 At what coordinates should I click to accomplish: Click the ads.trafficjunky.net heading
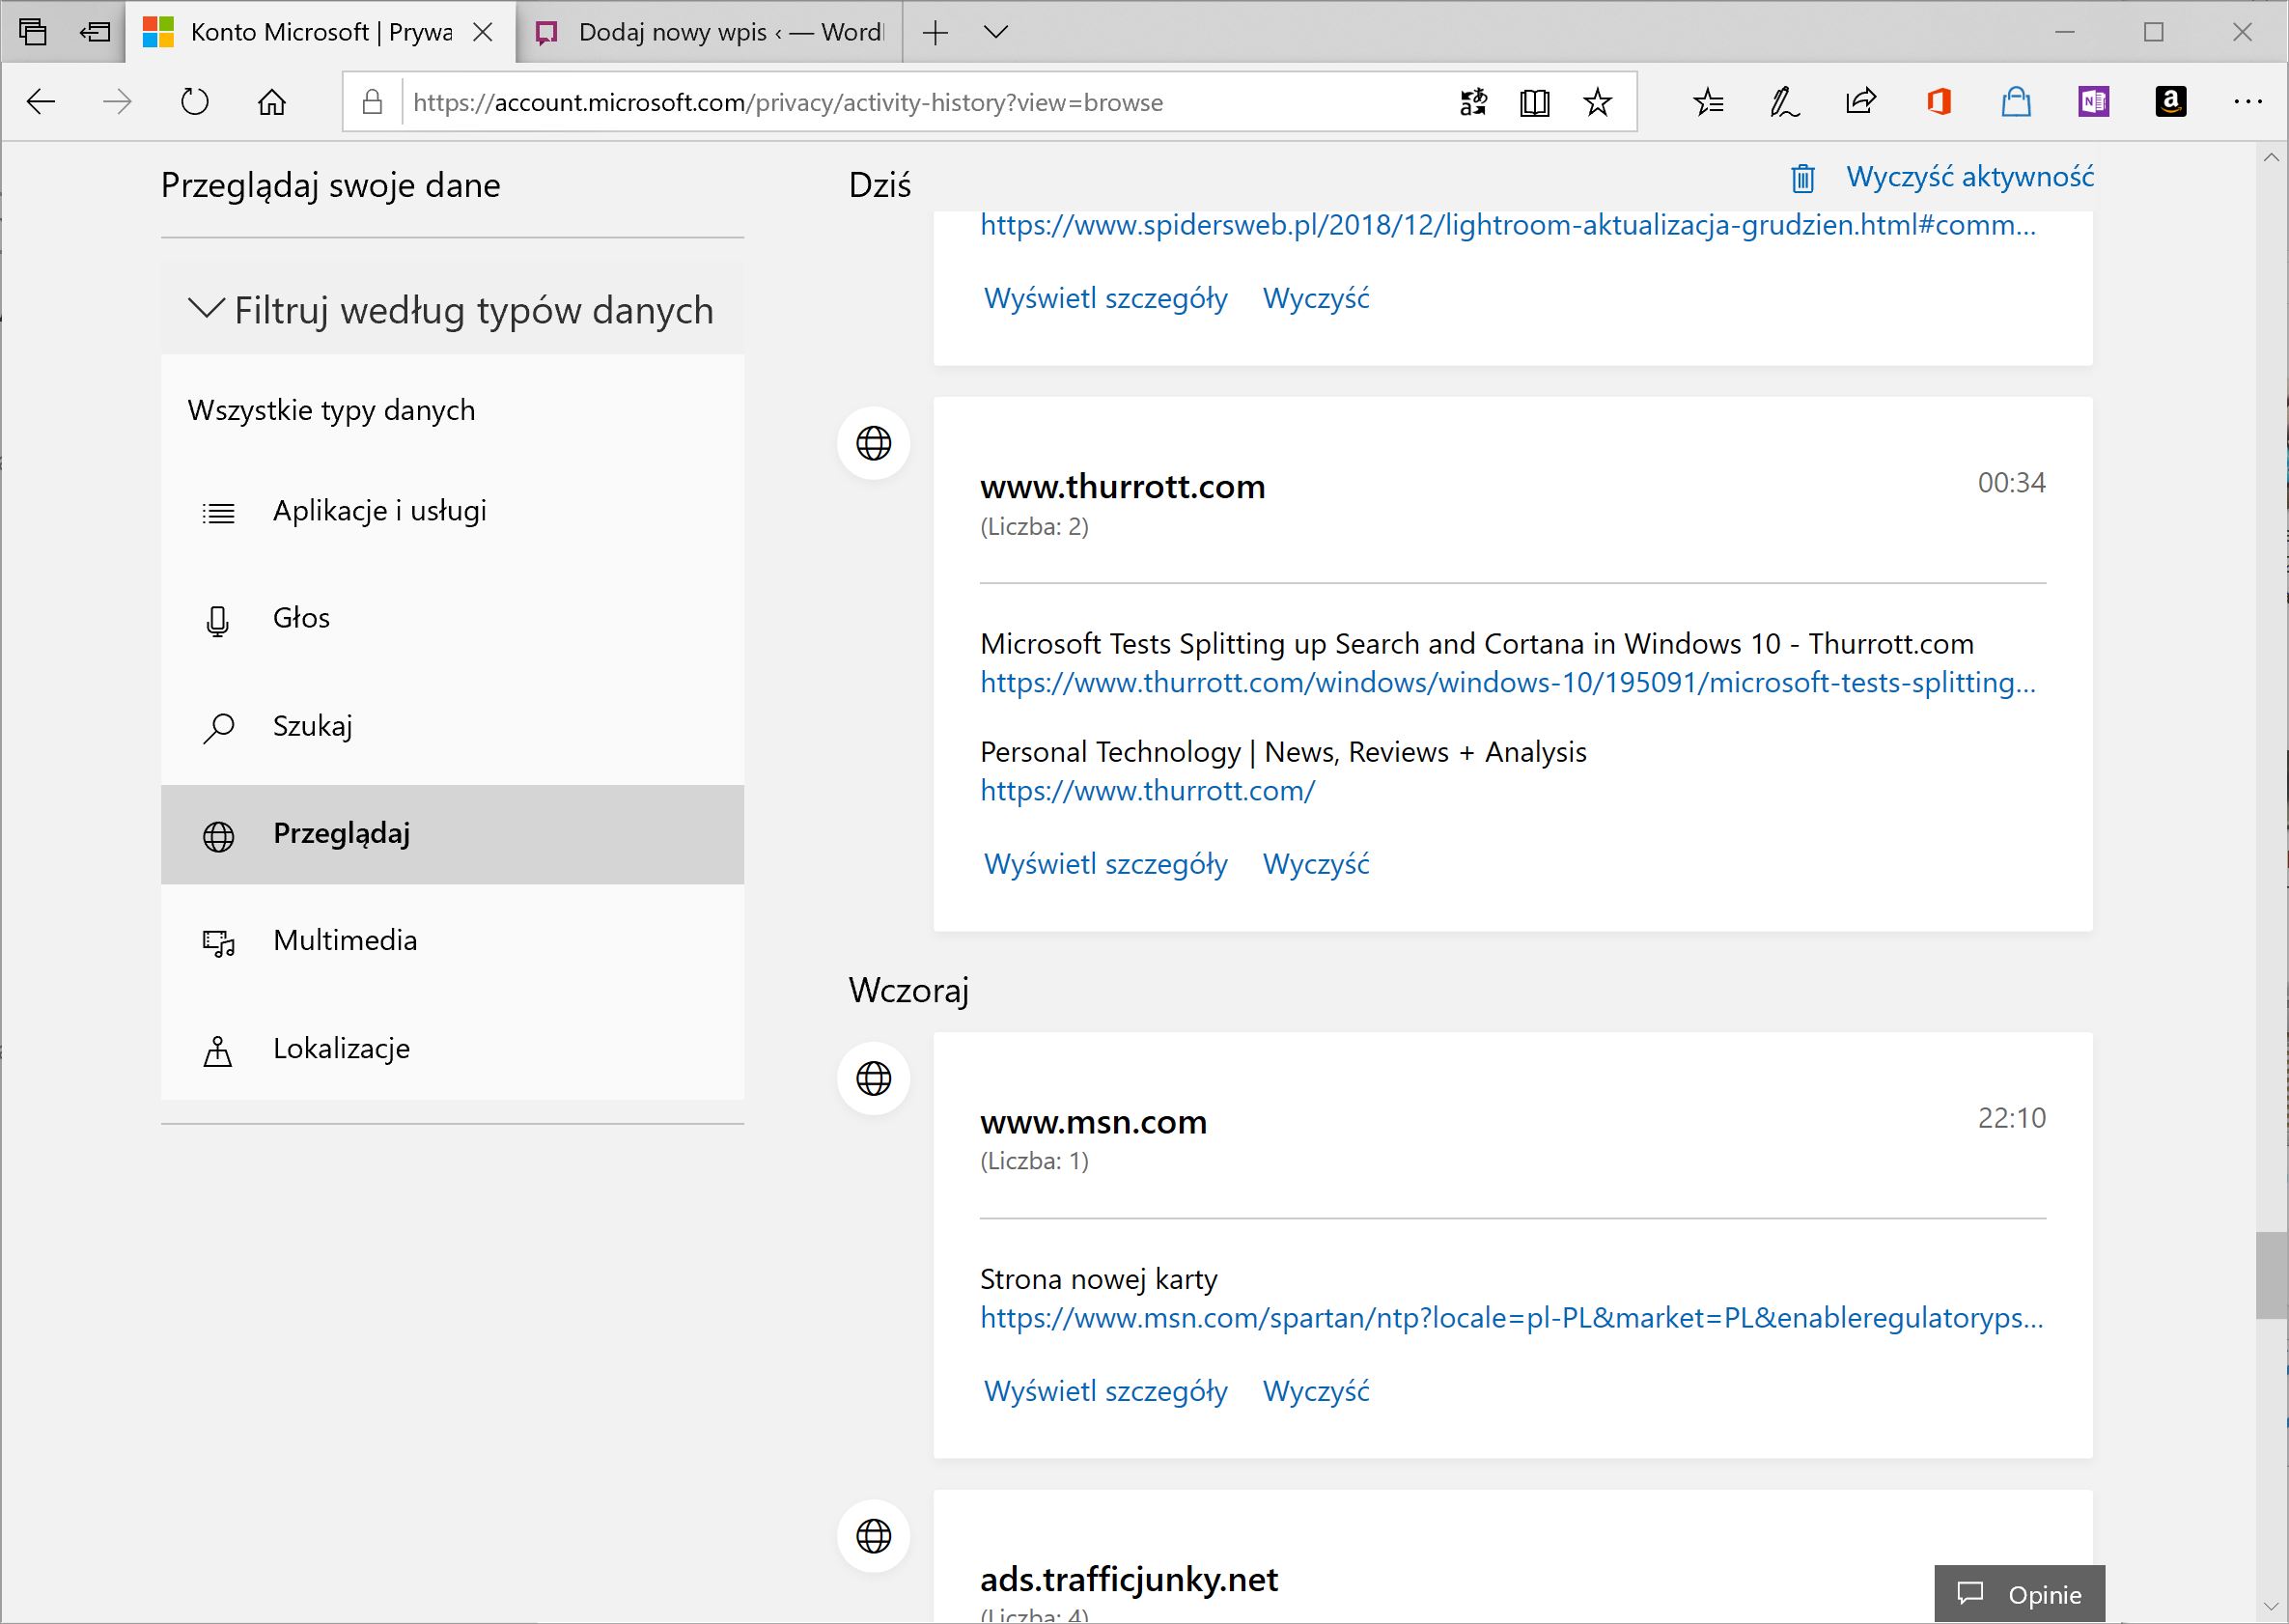point(1129,1580)
